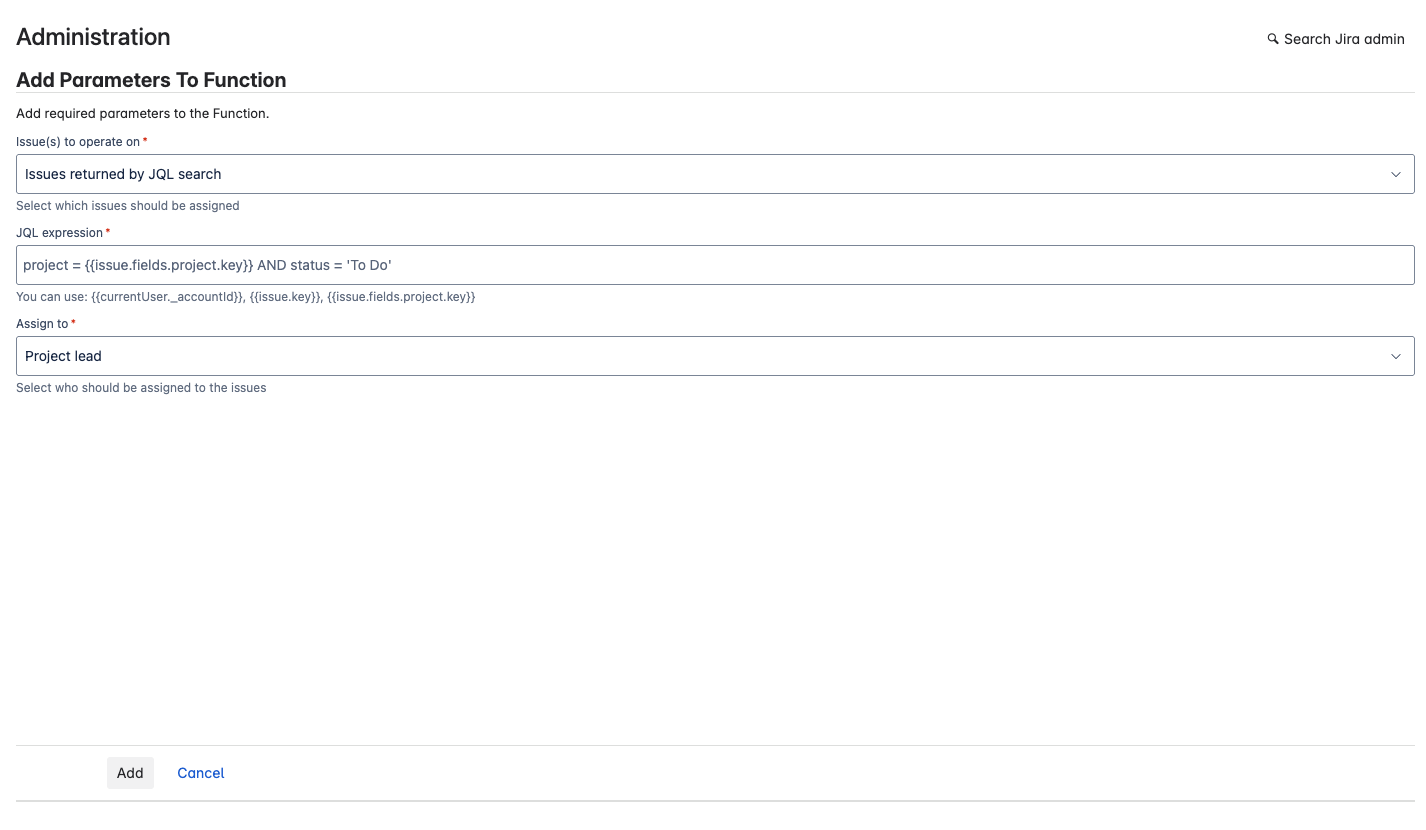Click the Assign to field label
Image resolution: width=1426 pixels, height=830 pixels.
(40, 323)
